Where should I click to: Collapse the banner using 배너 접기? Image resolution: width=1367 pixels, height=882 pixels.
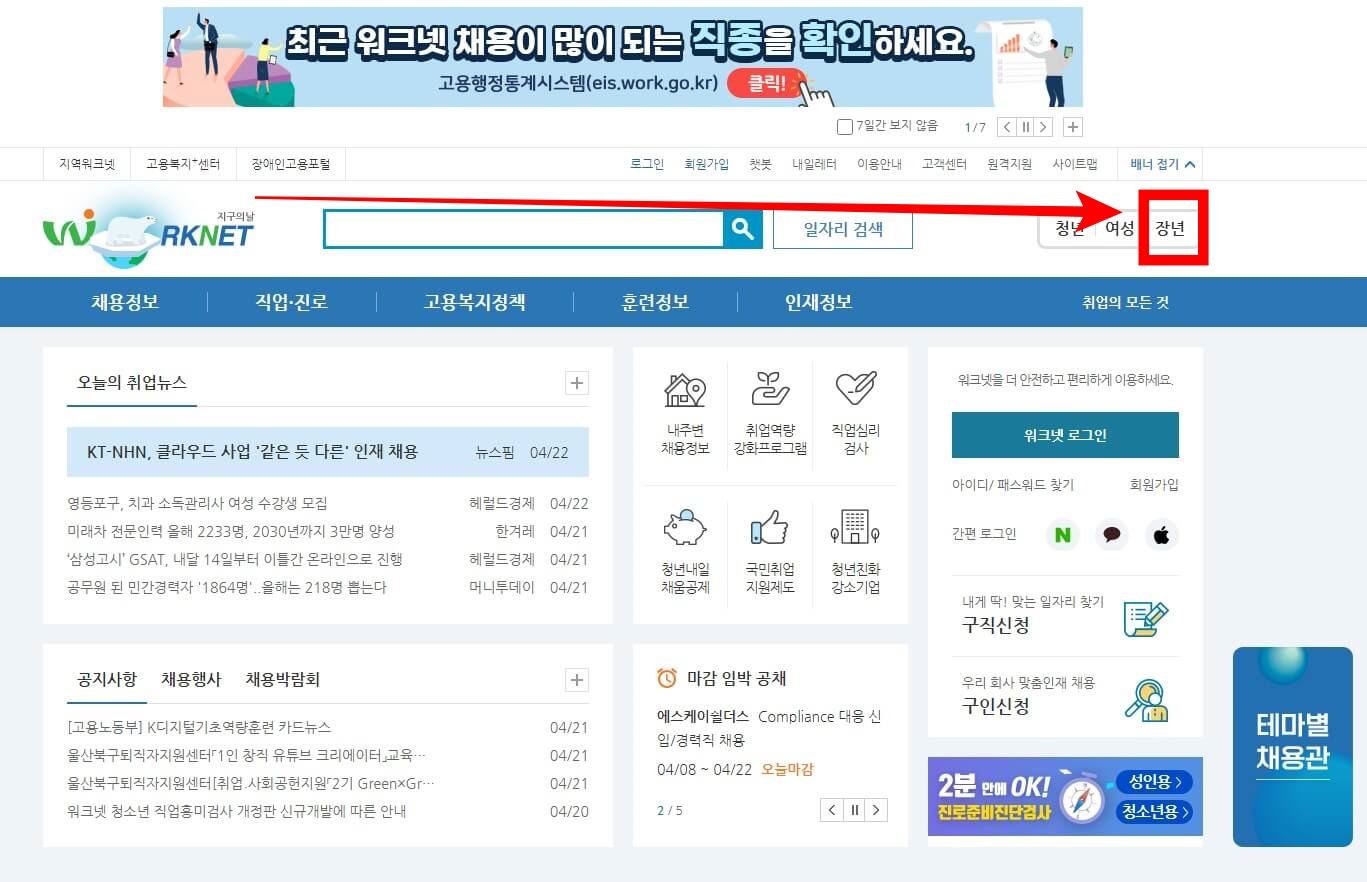[x=1159, y=163]
